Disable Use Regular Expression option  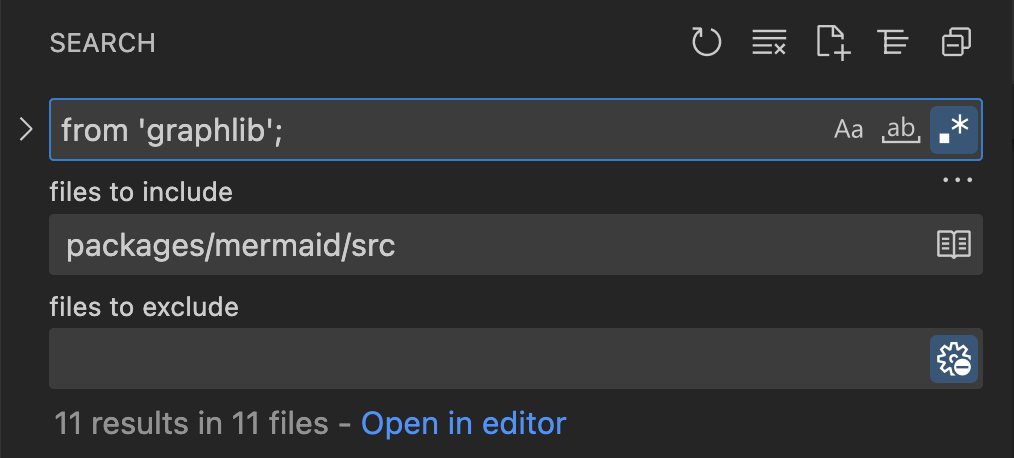click(x=954, y=130)
